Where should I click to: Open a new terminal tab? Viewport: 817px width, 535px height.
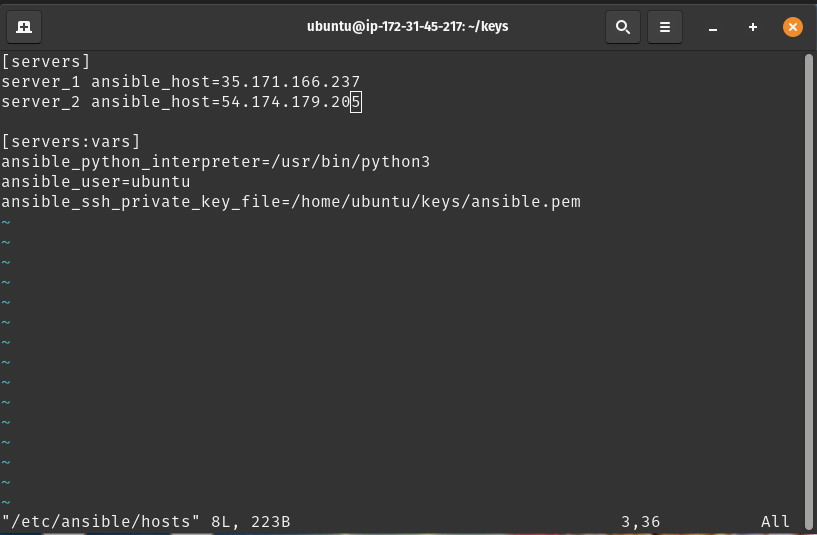[24, 27]
